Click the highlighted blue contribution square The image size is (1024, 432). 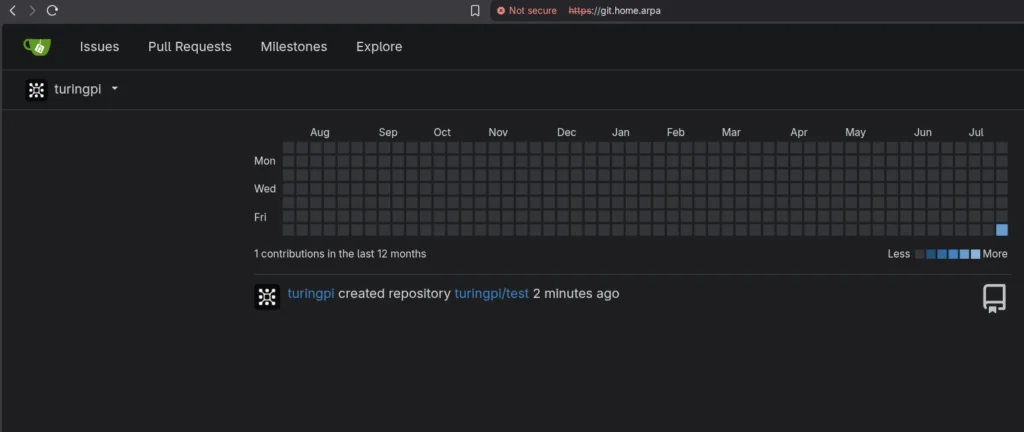tap(1002, 230)
